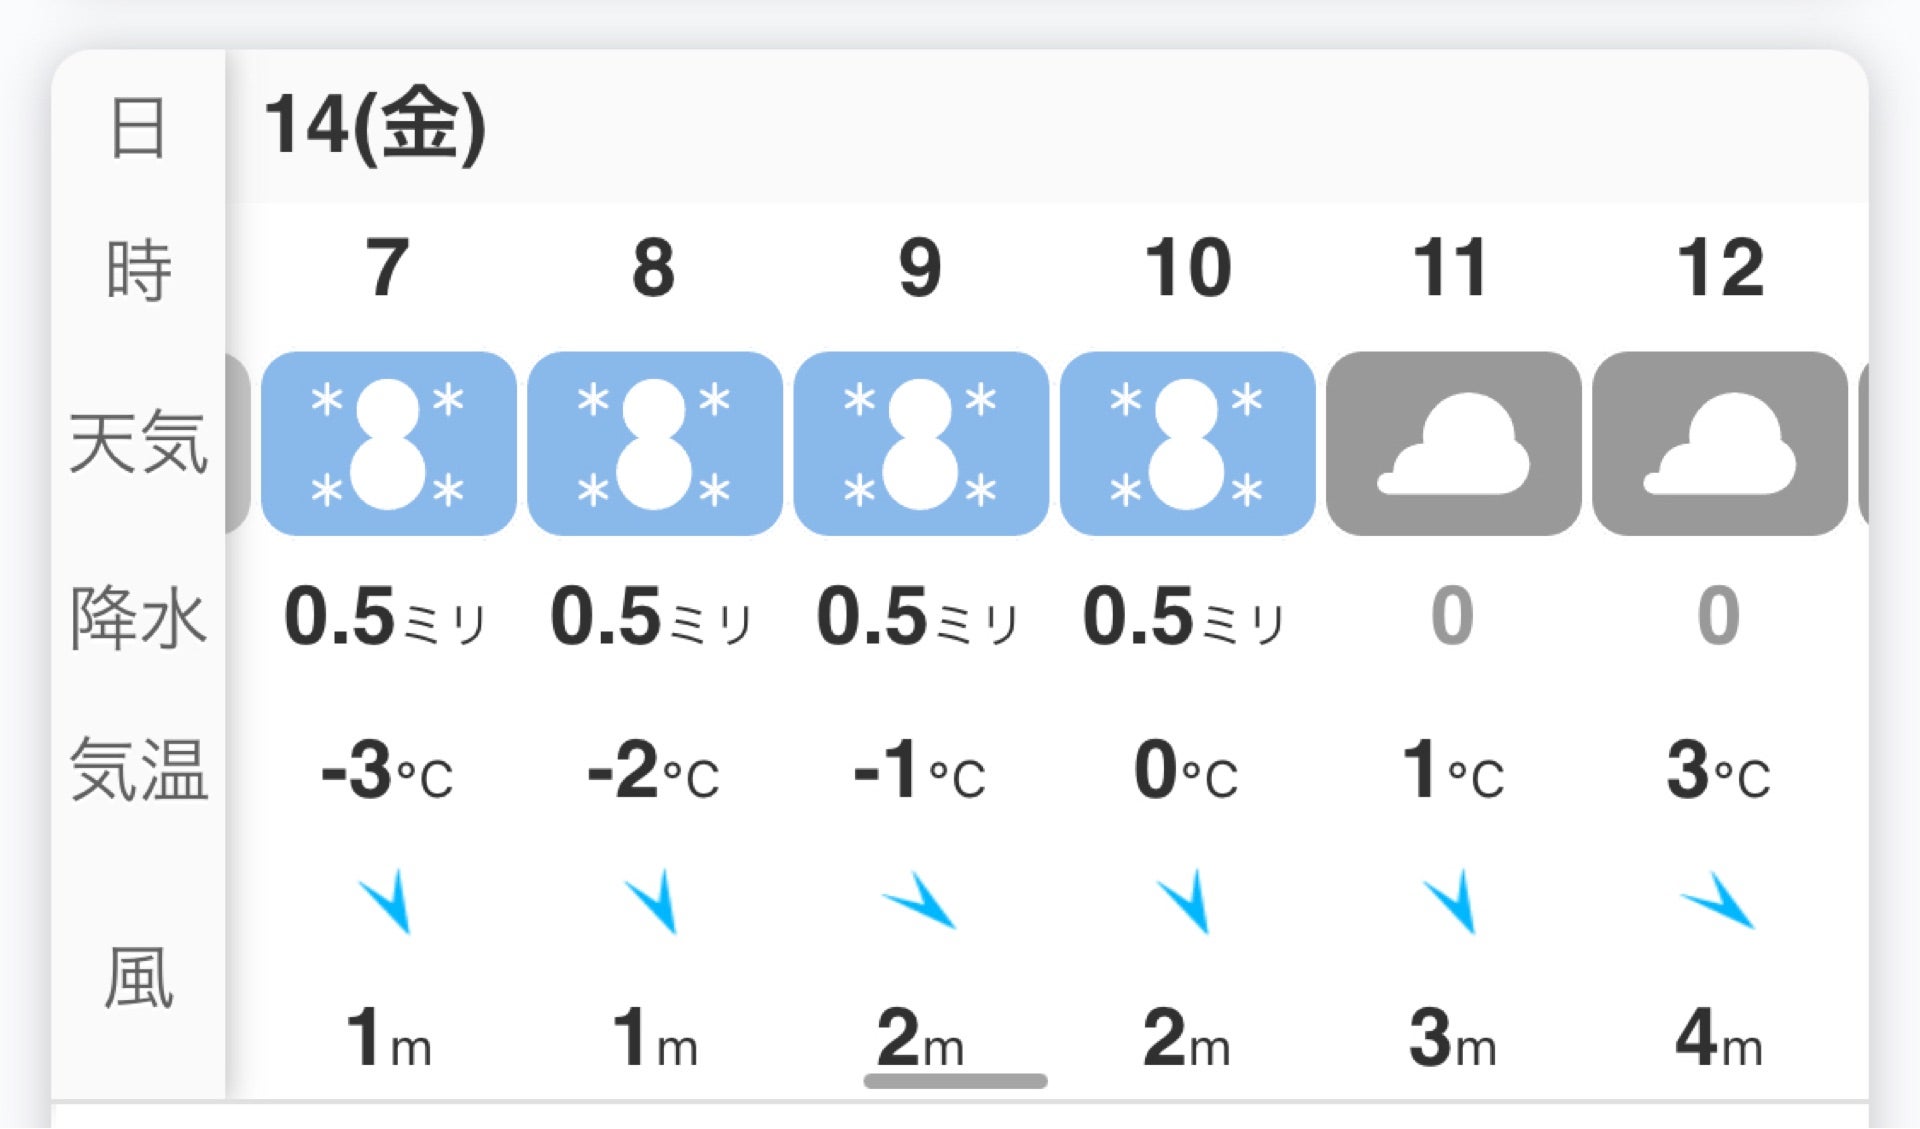This screenshot has width=1920, height=1129.
Task: Tap the cloudy icon for 11 o'clock
Action: pos(1453,444)
